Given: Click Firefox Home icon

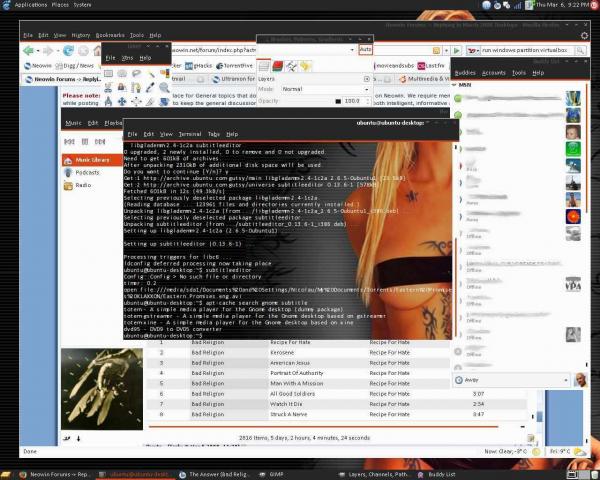Looking at the screenshot, I should pyautogui.click(x=97, y=51).
